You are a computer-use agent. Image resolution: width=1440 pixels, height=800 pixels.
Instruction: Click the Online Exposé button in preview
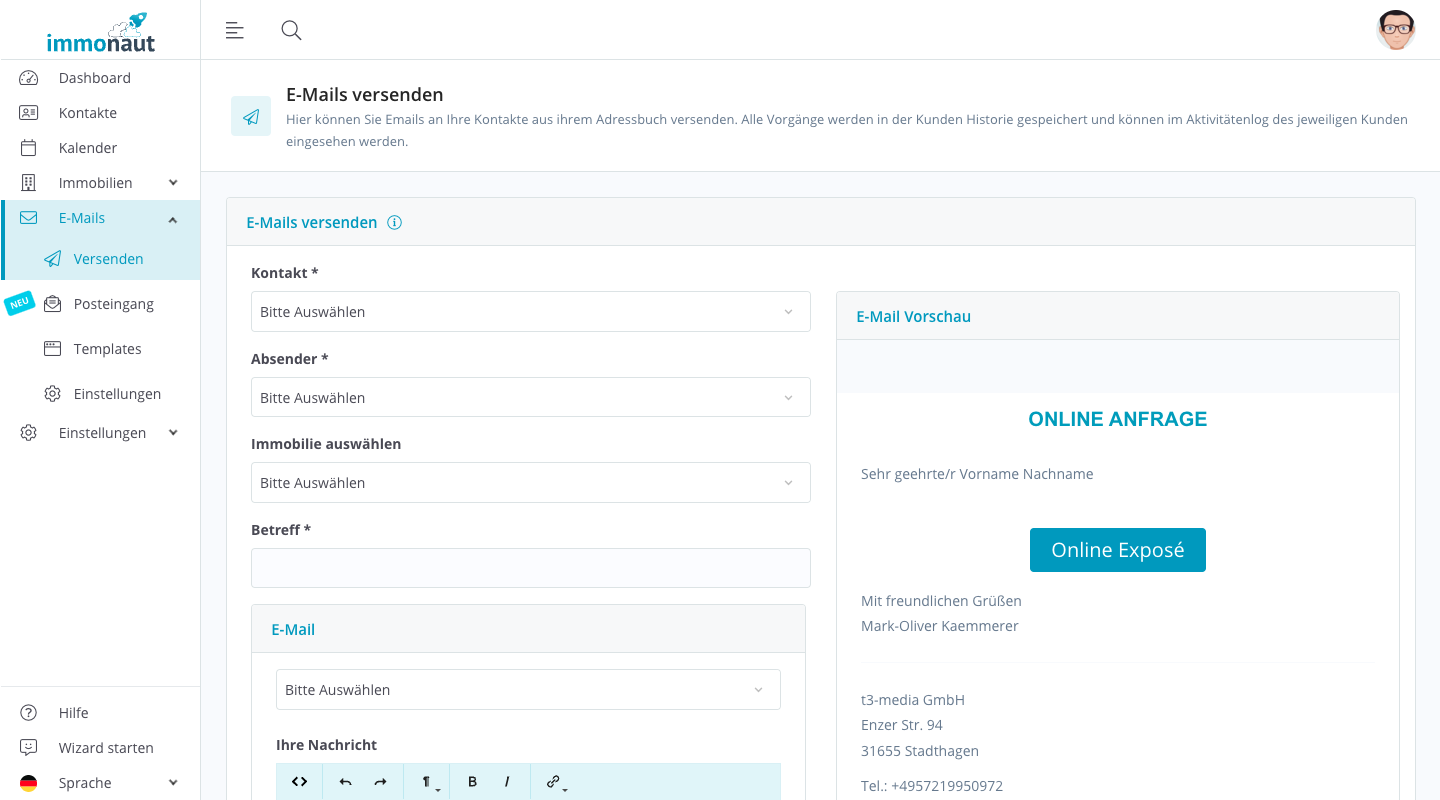1117,550
